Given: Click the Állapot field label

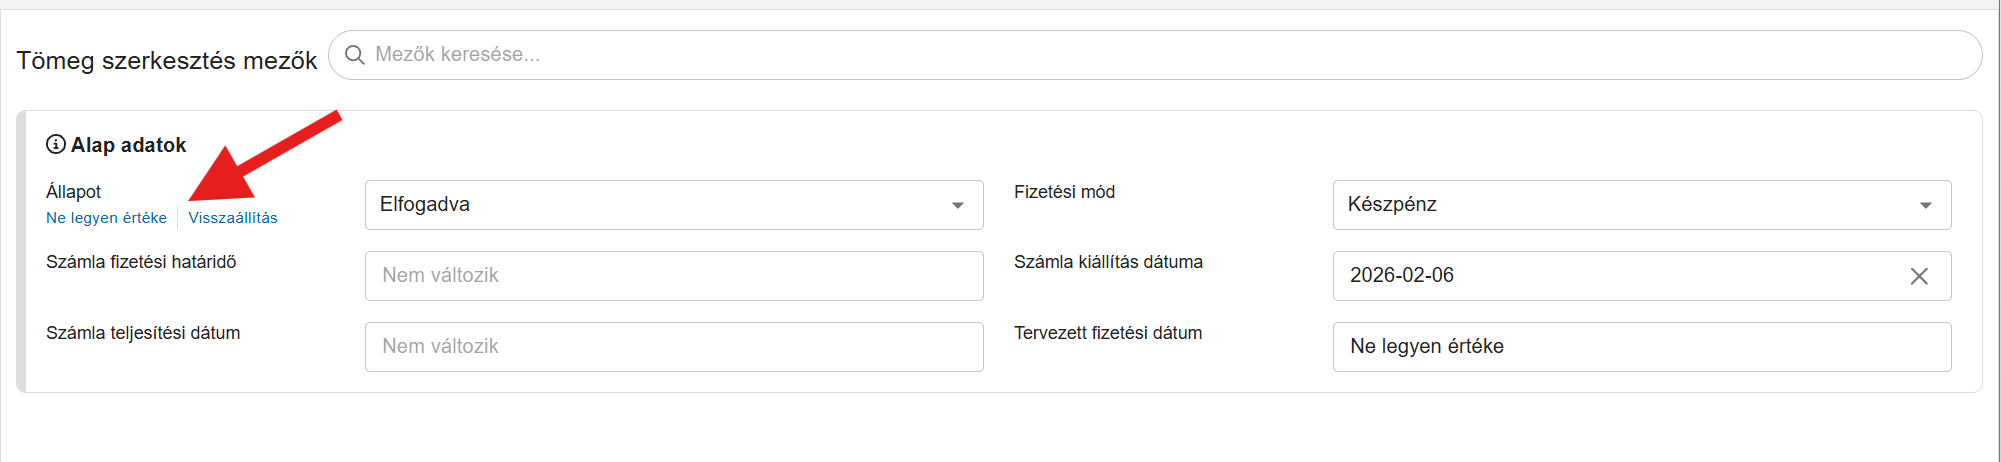Looking at the screenshot, I should click(x=74, y=192).
